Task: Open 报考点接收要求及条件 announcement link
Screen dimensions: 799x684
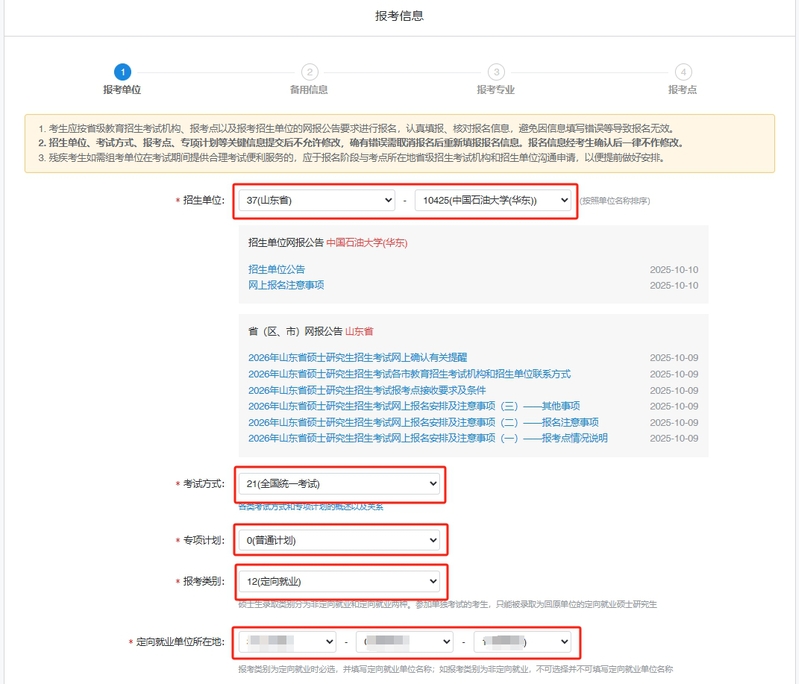Action: [x=366, y=390]
